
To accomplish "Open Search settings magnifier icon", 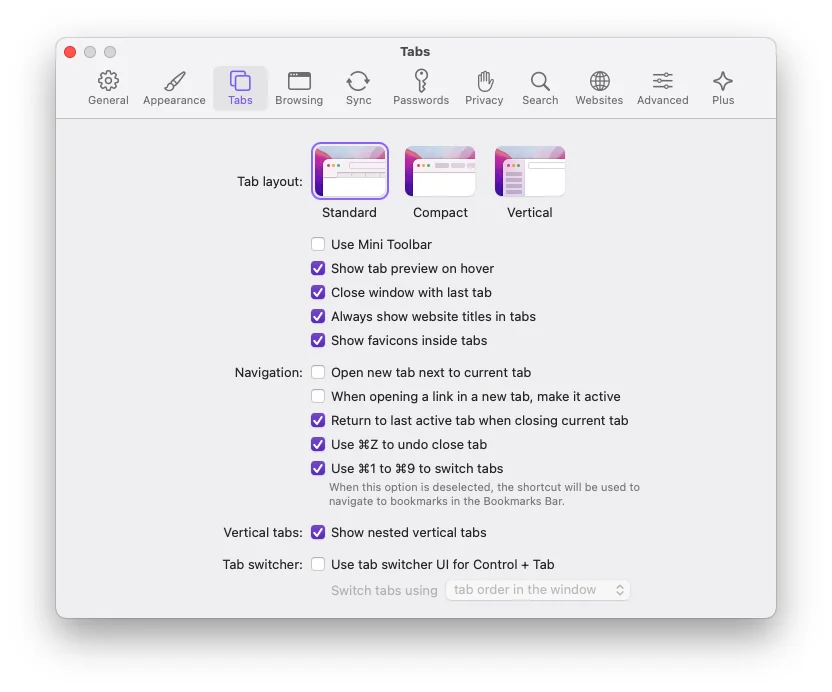I will pos(540,82).
